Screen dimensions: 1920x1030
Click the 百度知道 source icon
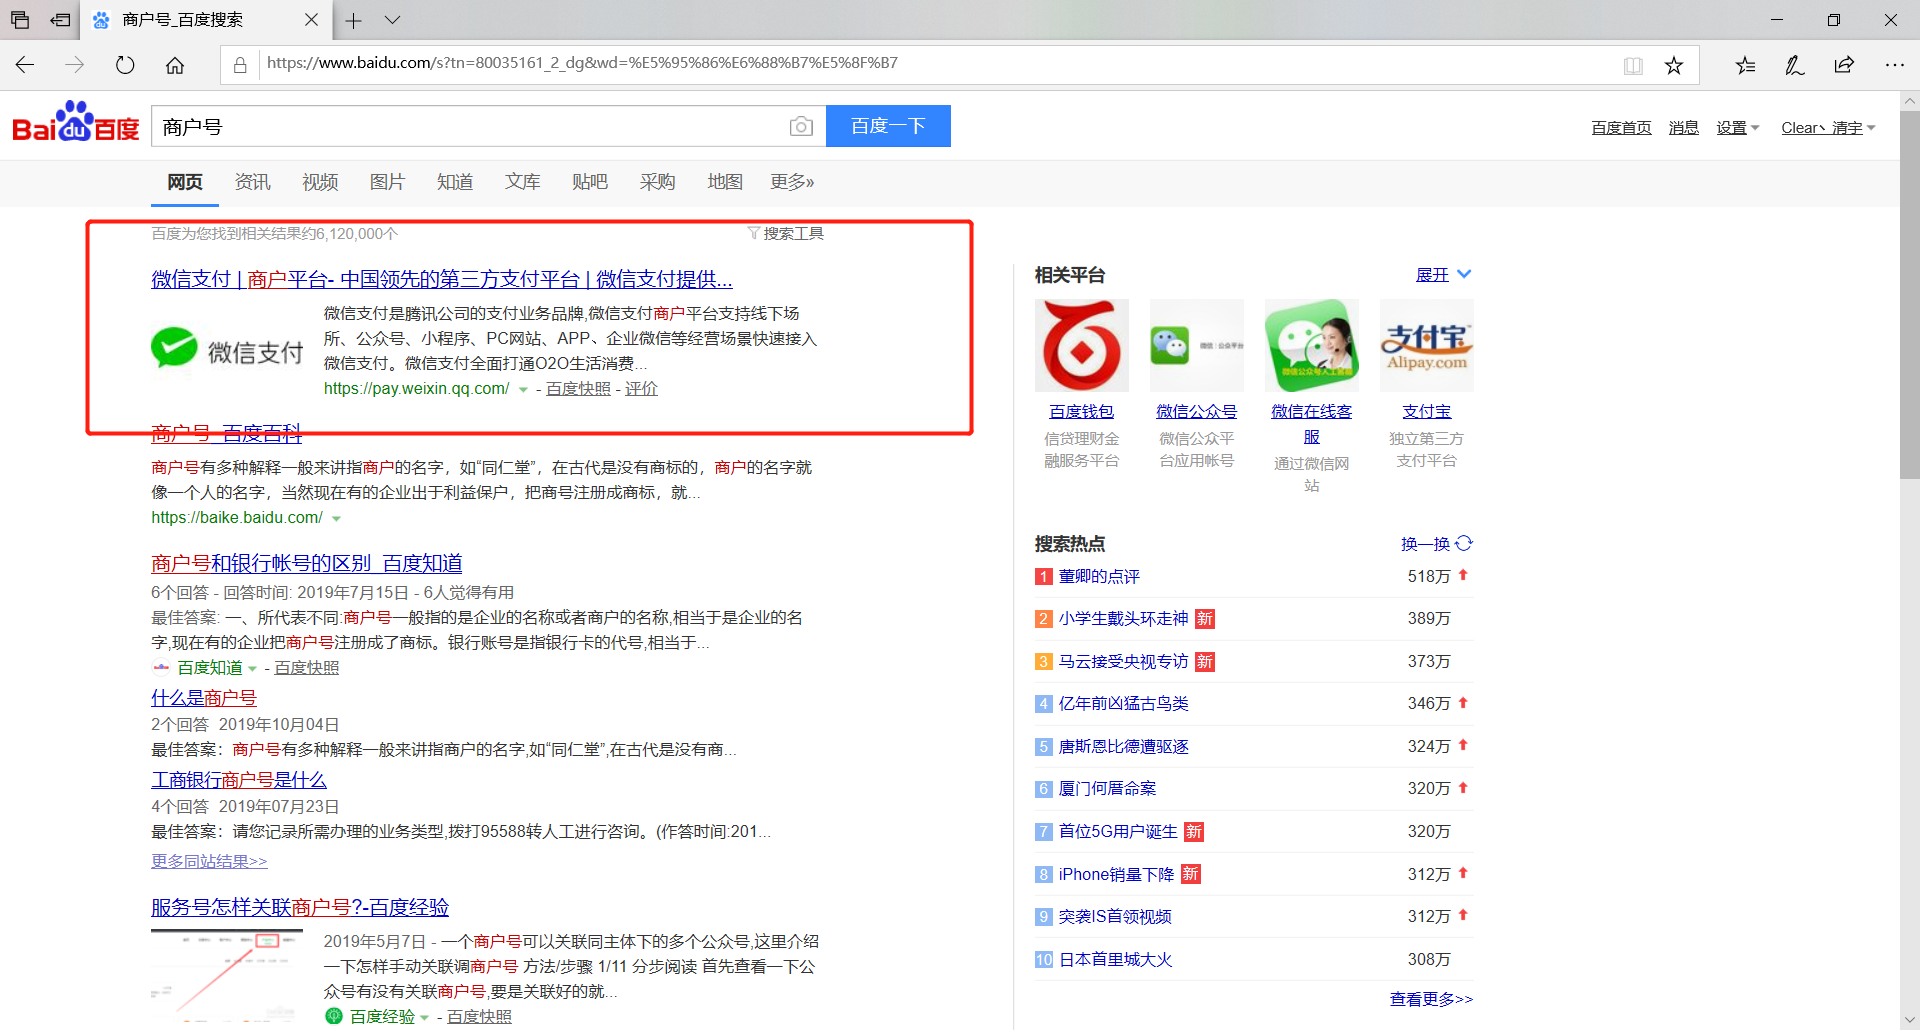161,667
